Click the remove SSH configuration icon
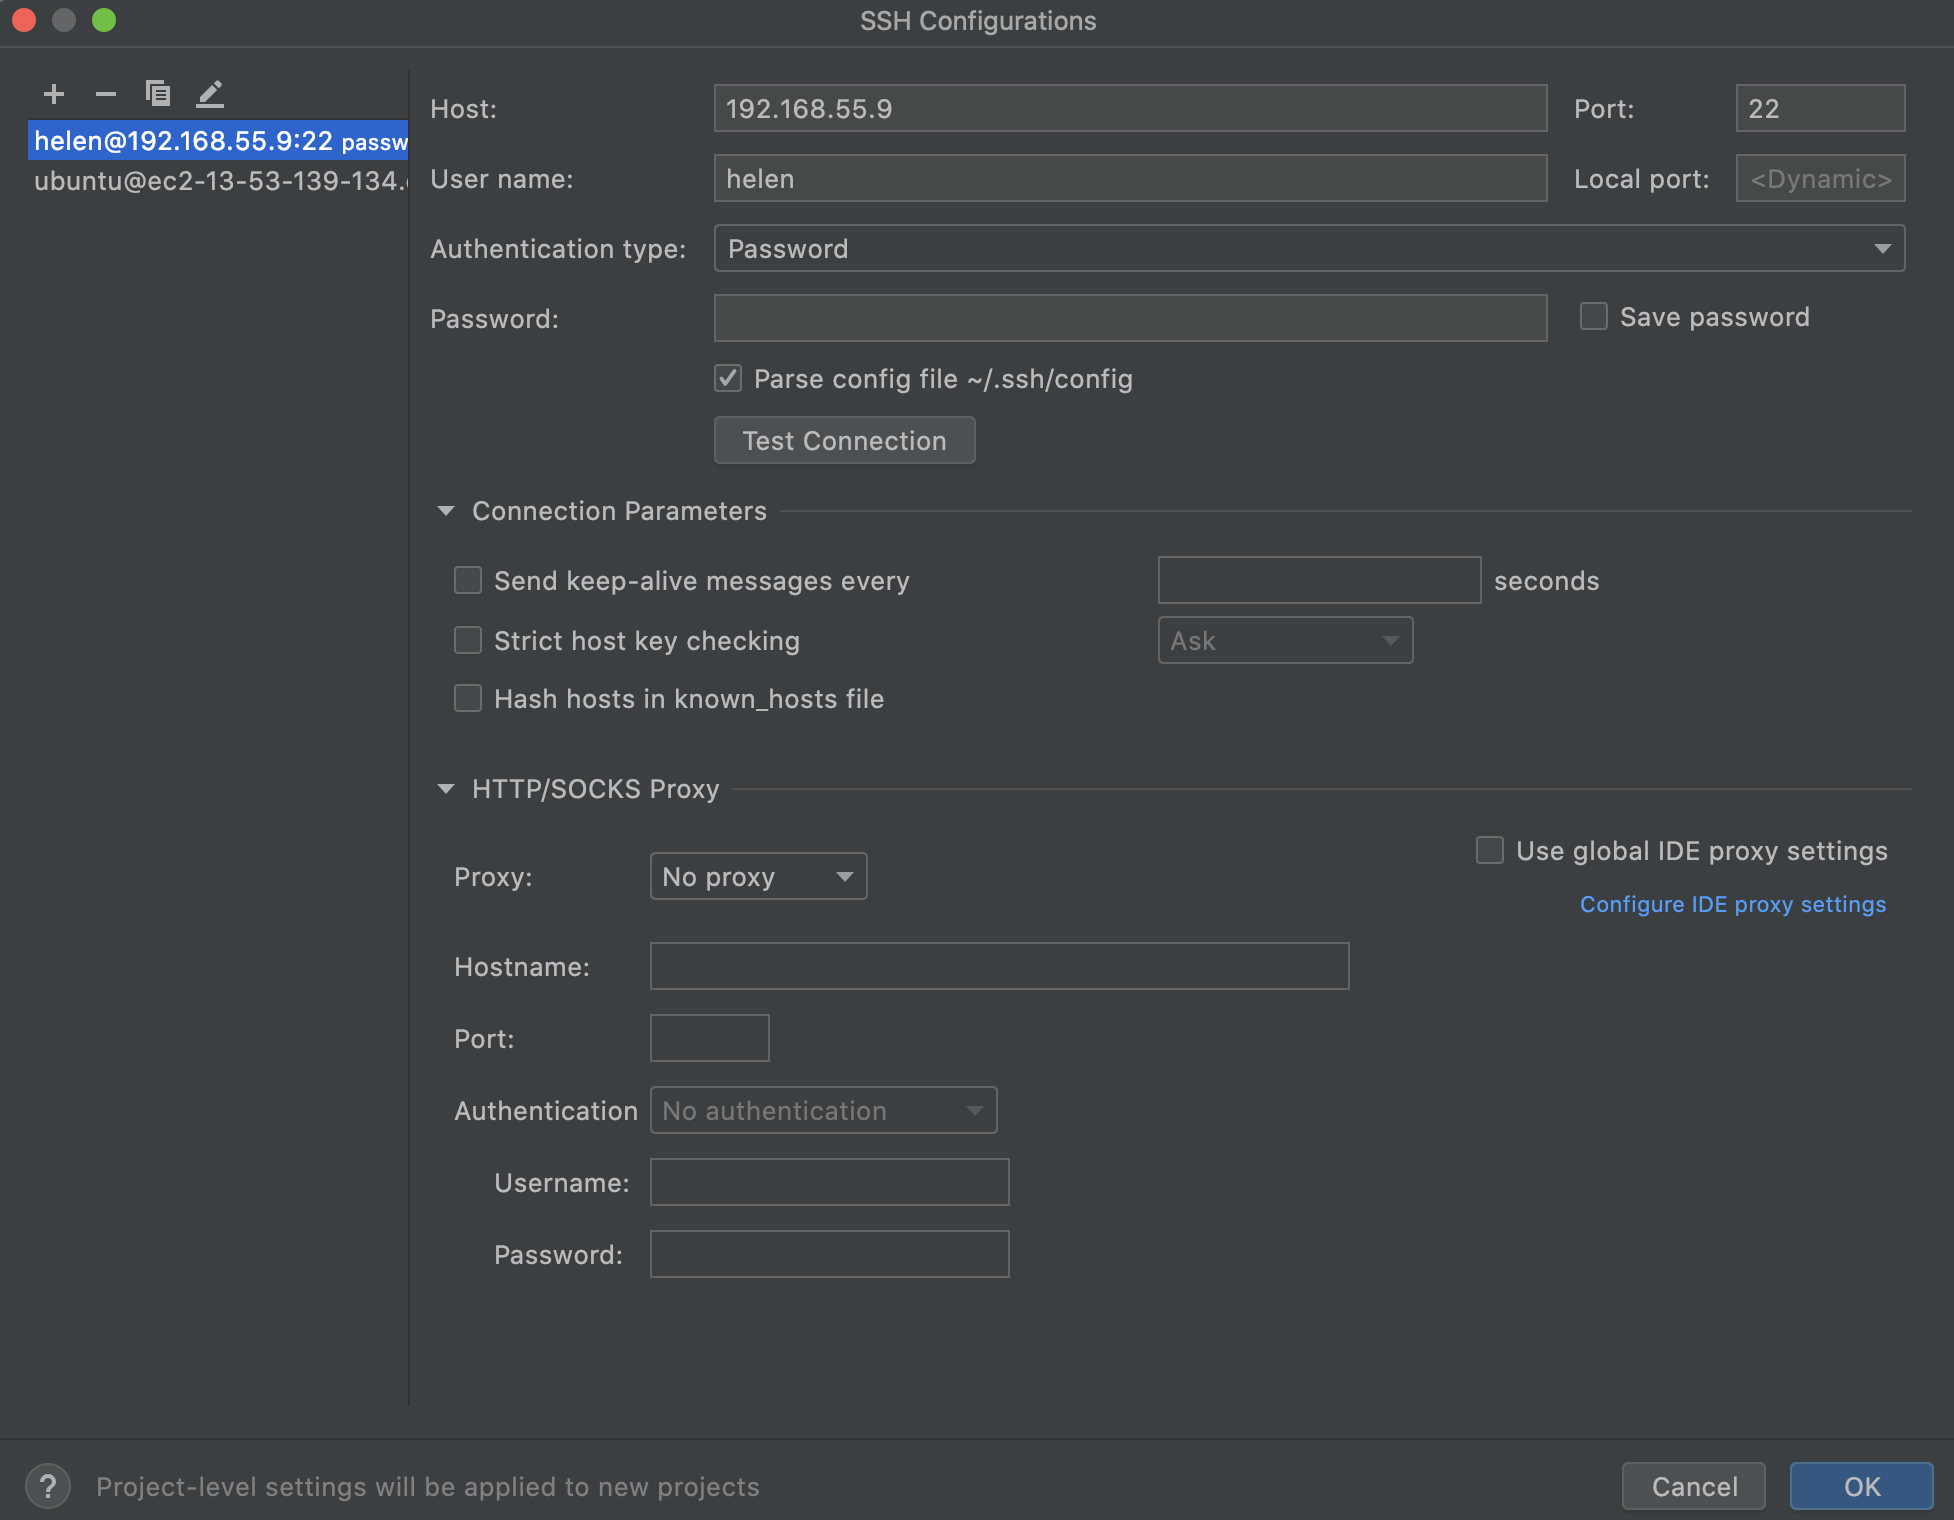Screen dimensions: 1954x1520 103,92
